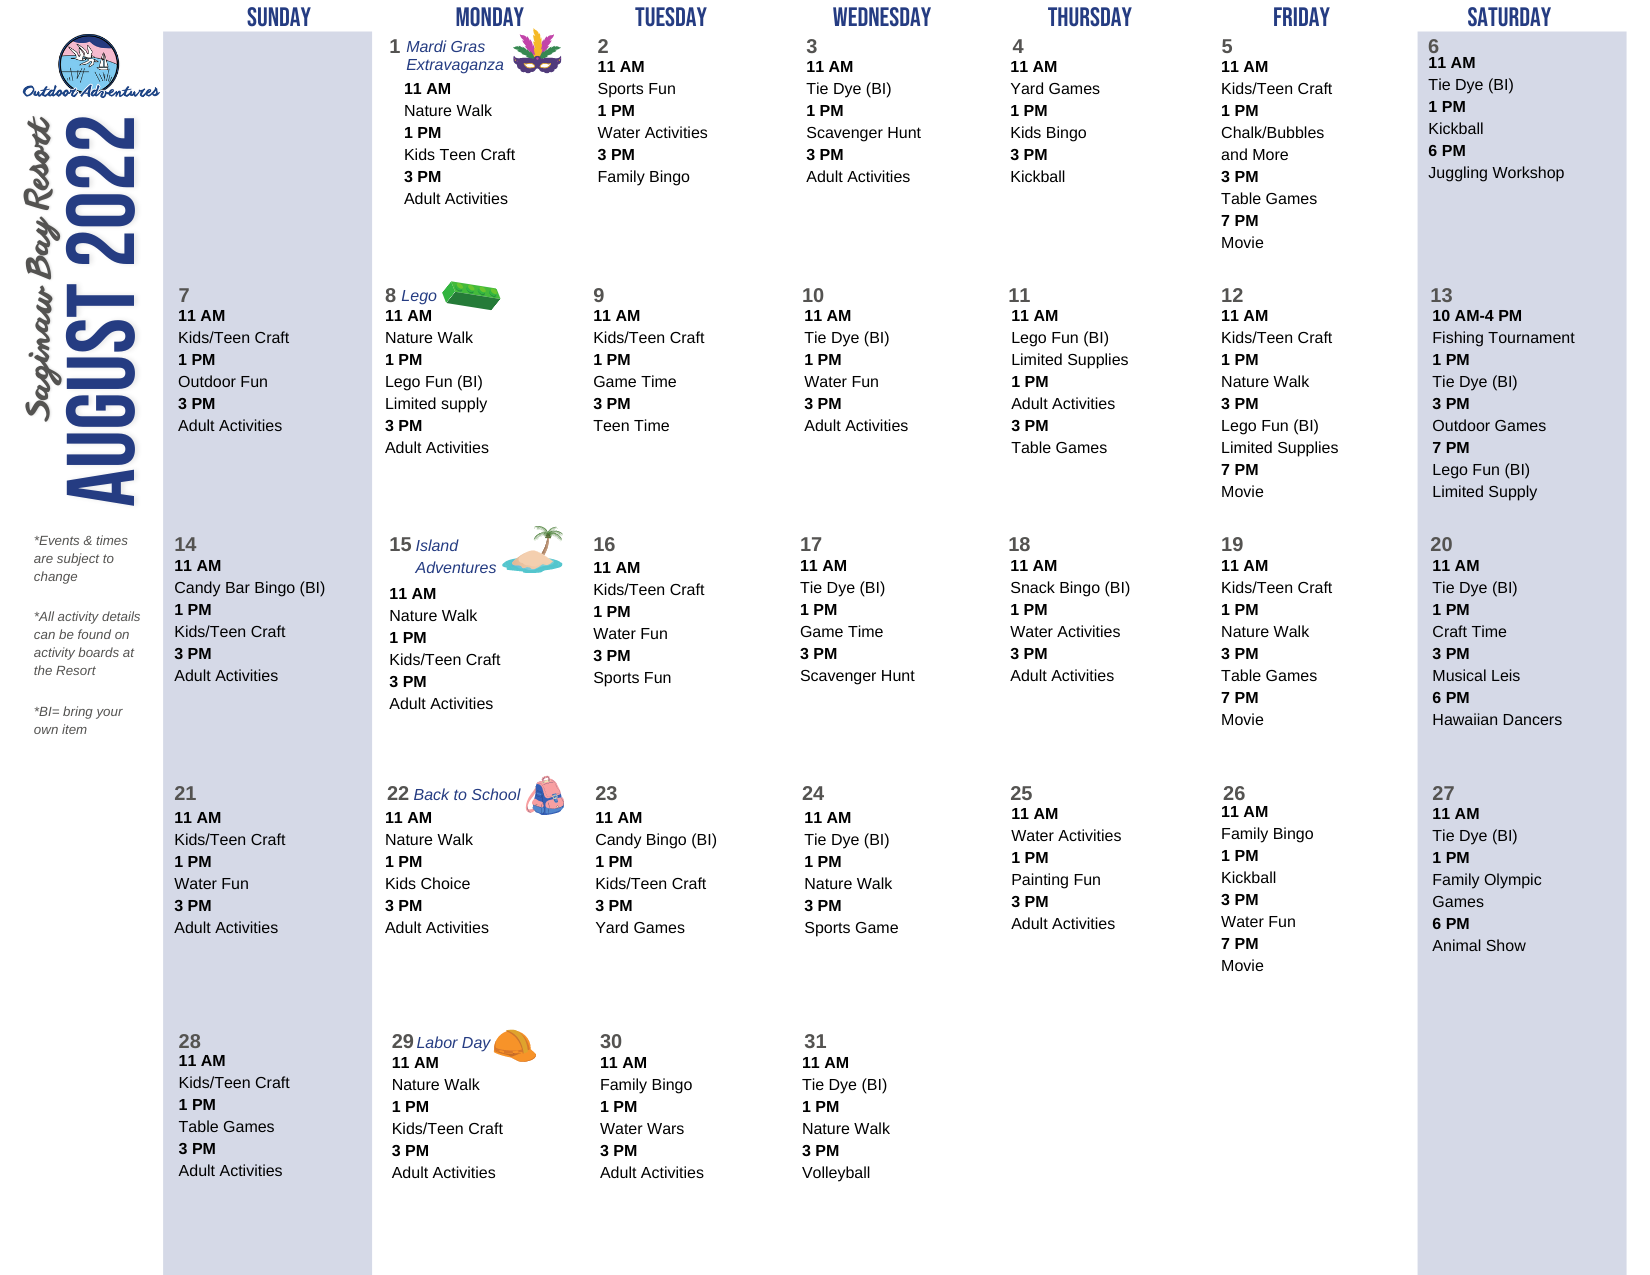Click the Saginaw Bay Resort script text
Screen dimensions: 1650x1275
pos(38,268)
